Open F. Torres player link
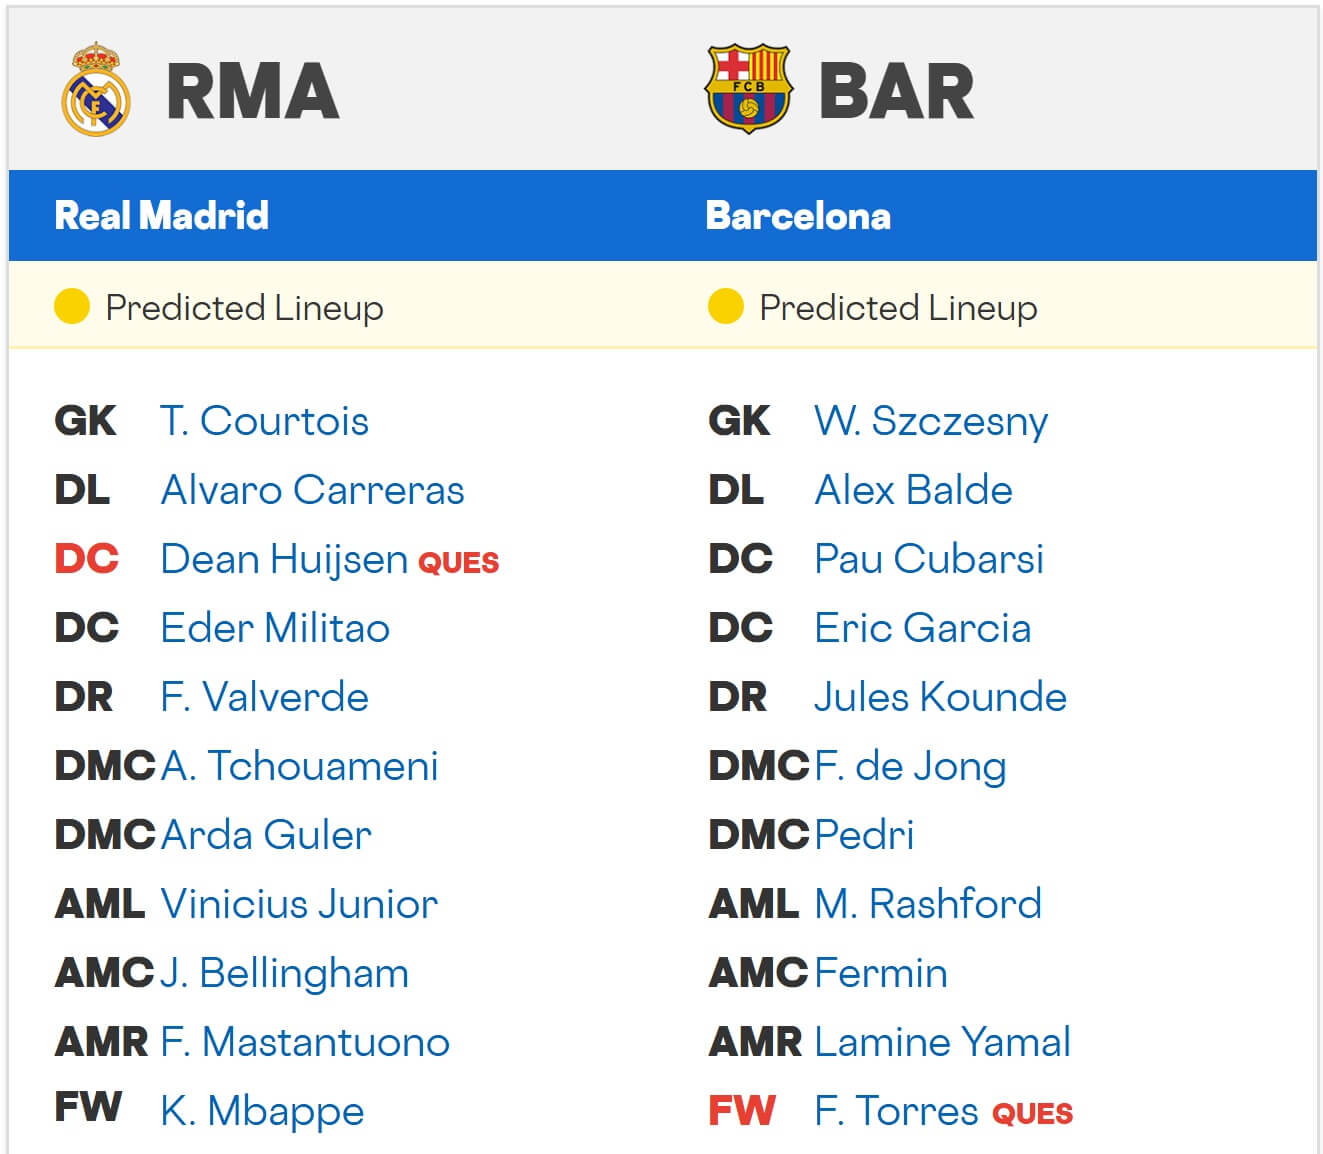1323x1154 pixels. coord(896,1111)
